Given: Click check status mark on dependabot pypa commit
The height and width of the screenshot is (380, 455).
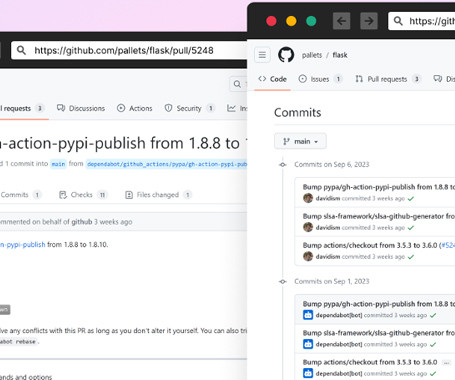Looking at the screenshot, I should pyautogui.click(x=433, y=315).
